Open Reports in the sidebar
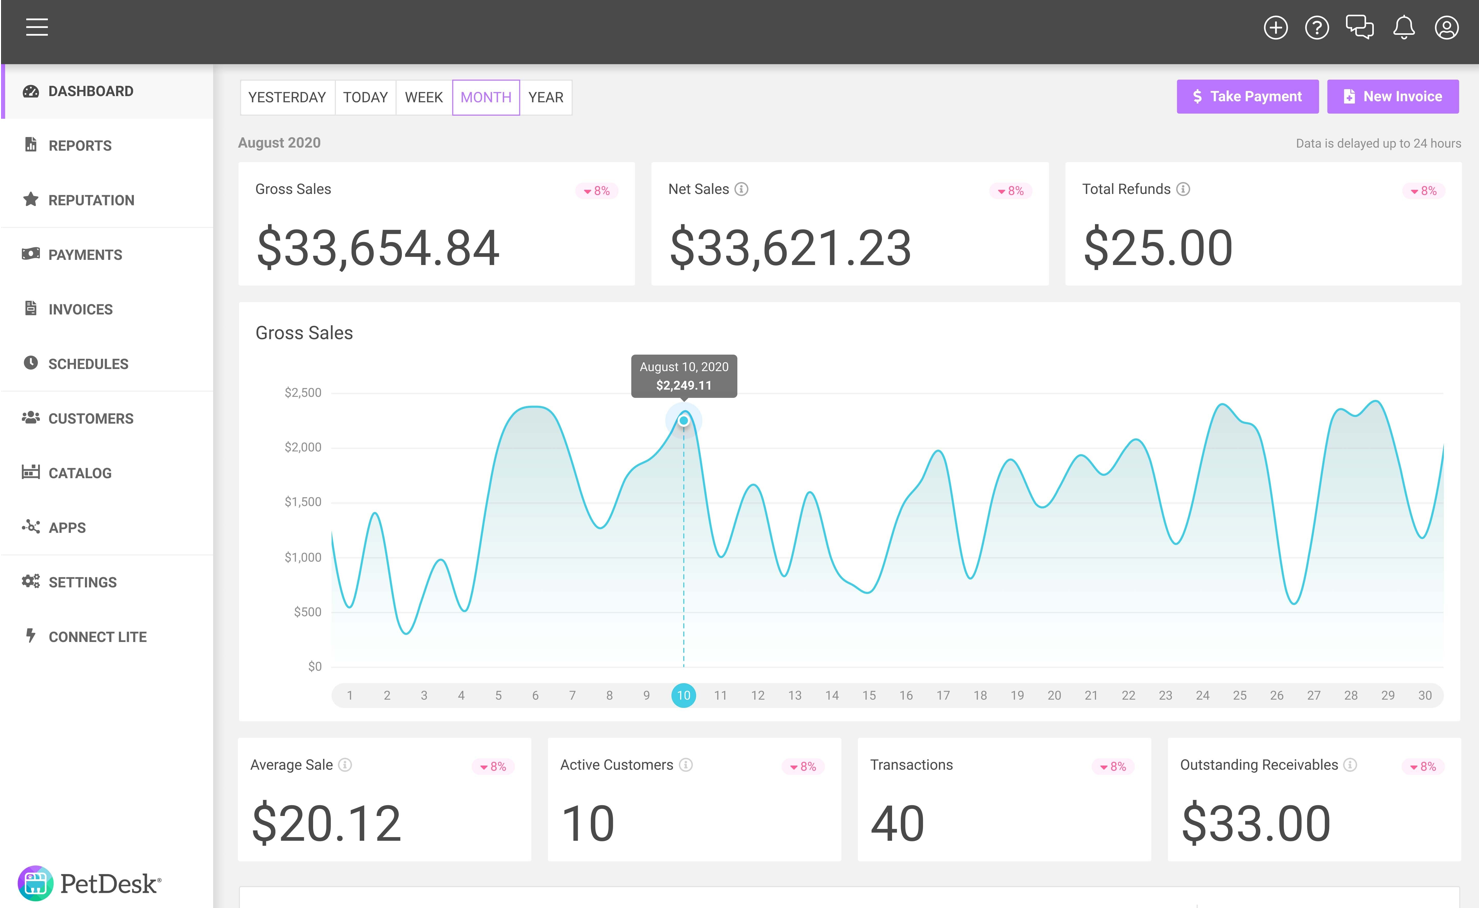The height and width of the screenshot is (908, 1479). 80,146
